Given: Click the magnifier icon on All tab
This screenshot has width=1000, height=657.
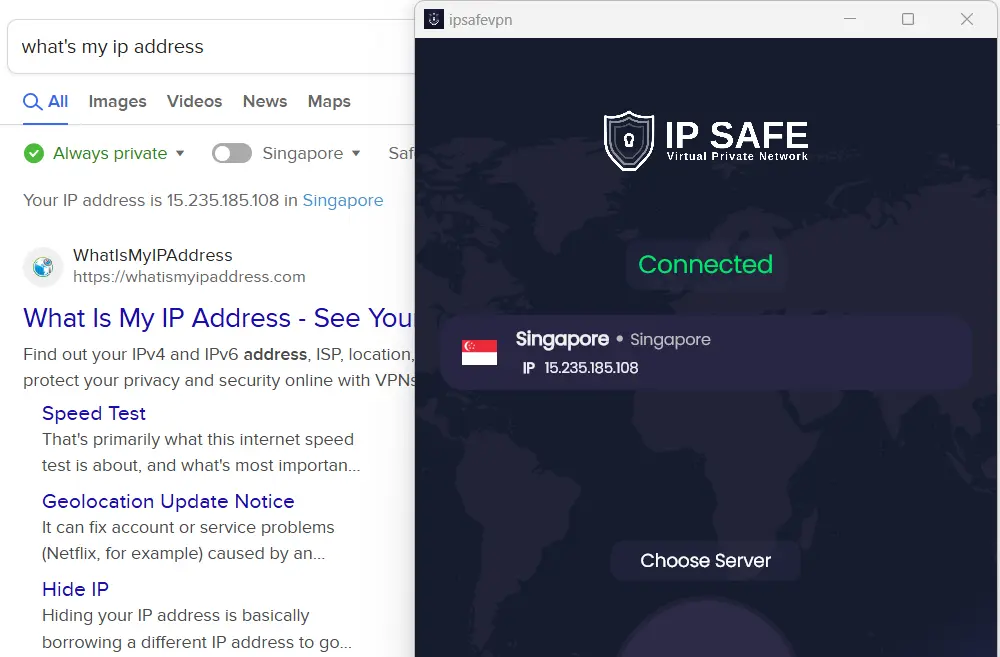Looking at the screenshot, I should click(33, 101).
